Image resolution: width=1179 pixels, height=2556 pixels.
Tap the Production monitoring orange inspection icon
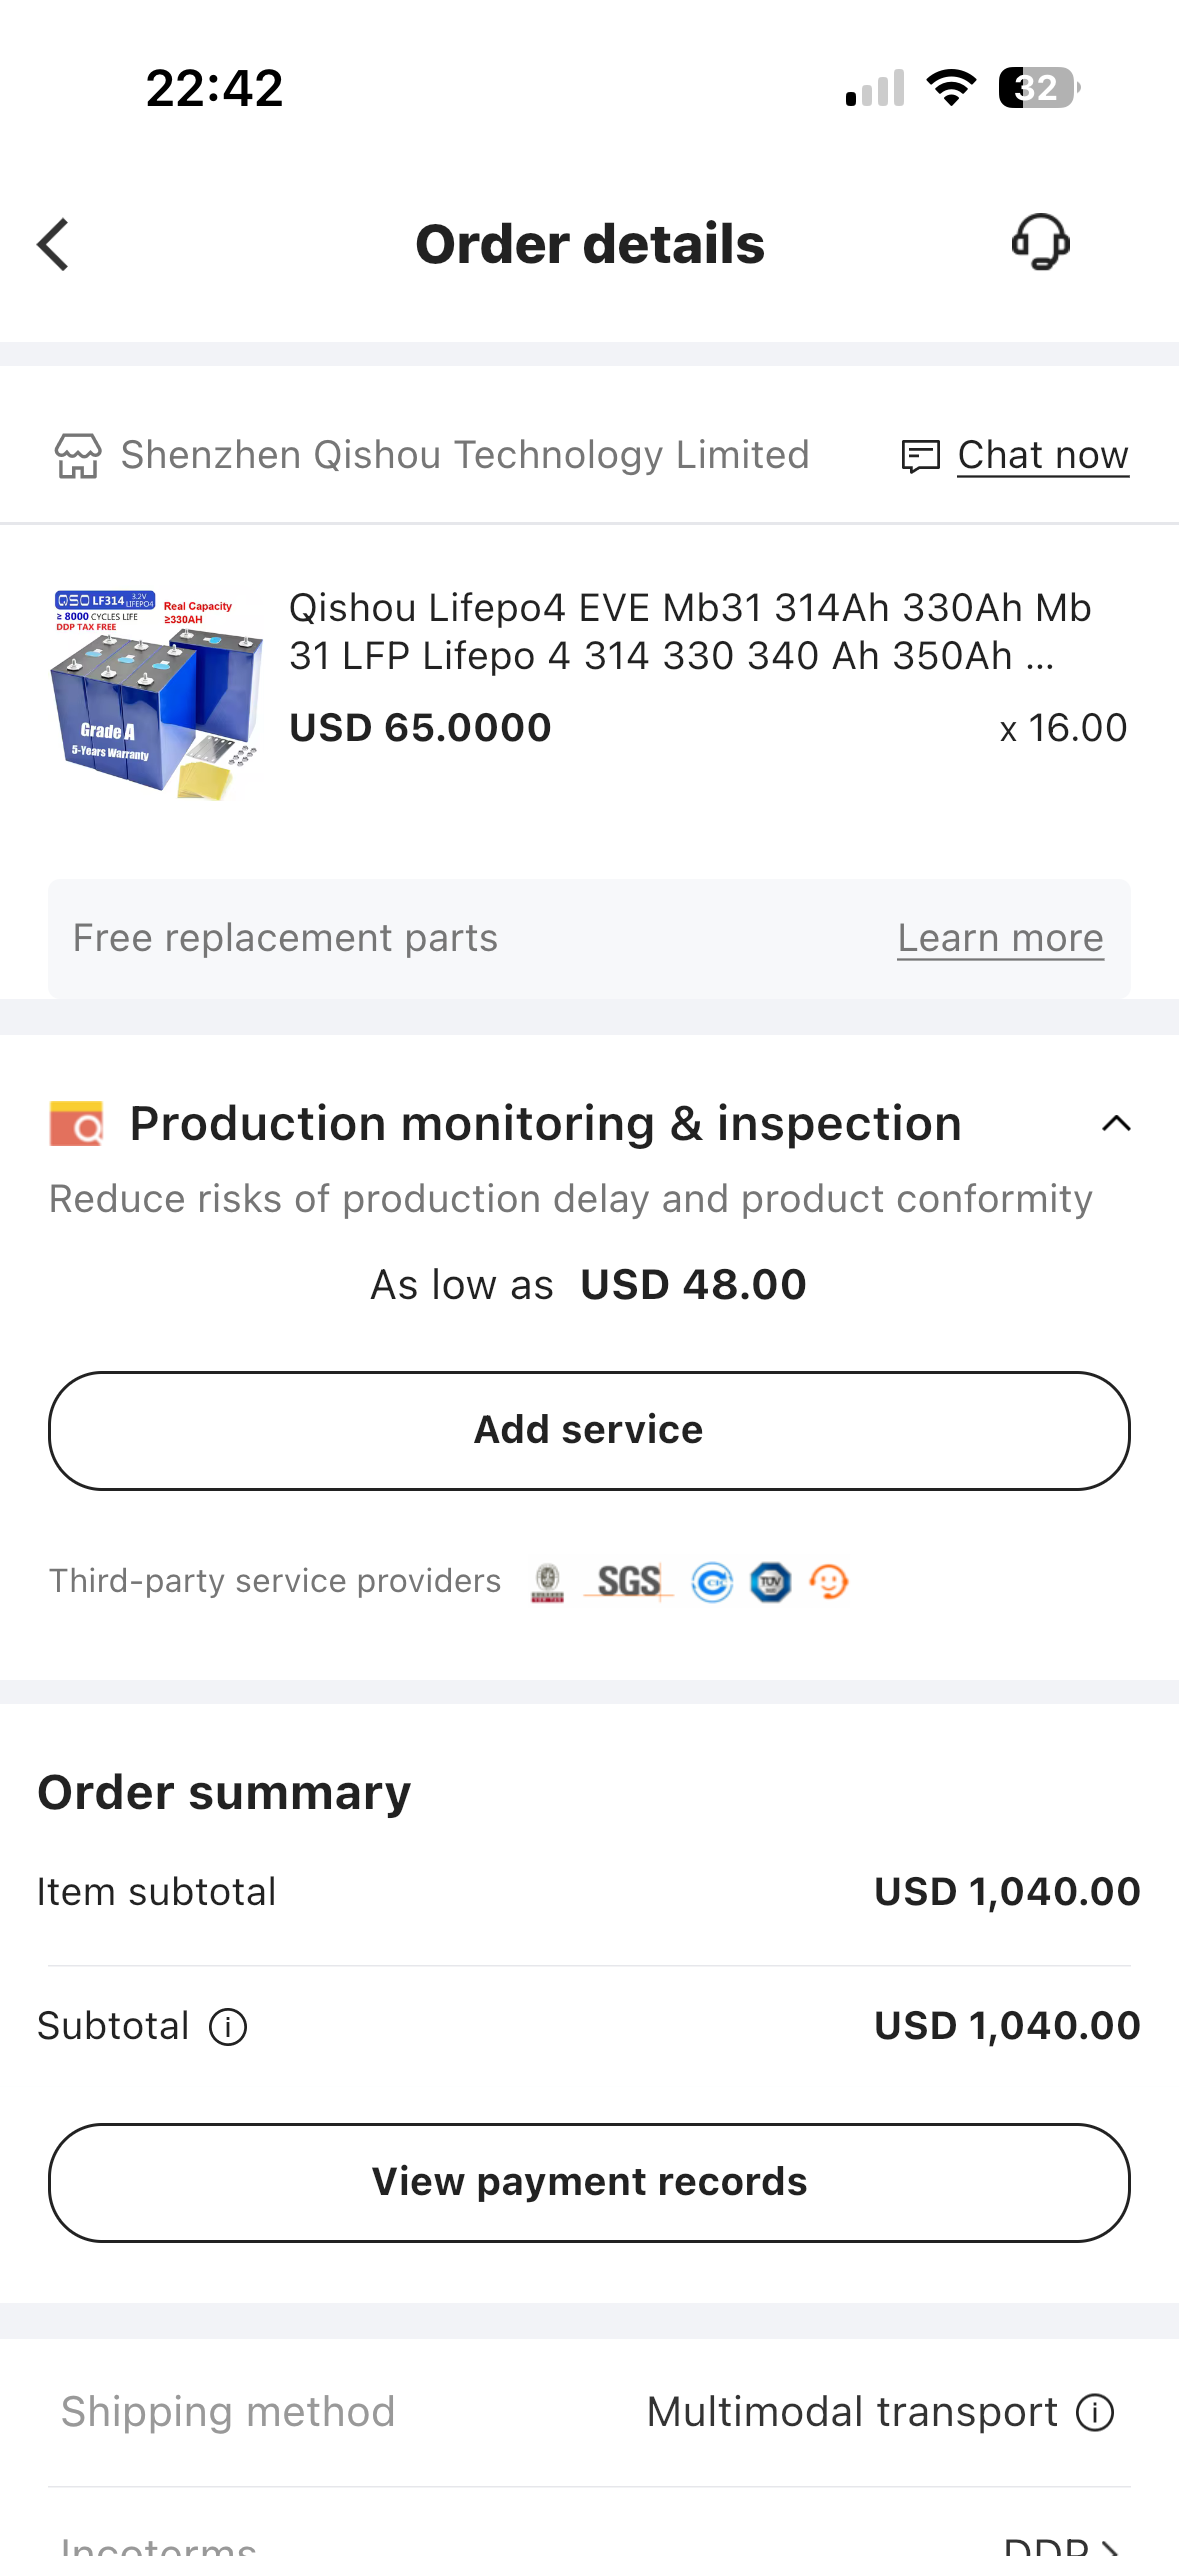pos(77,1124)
